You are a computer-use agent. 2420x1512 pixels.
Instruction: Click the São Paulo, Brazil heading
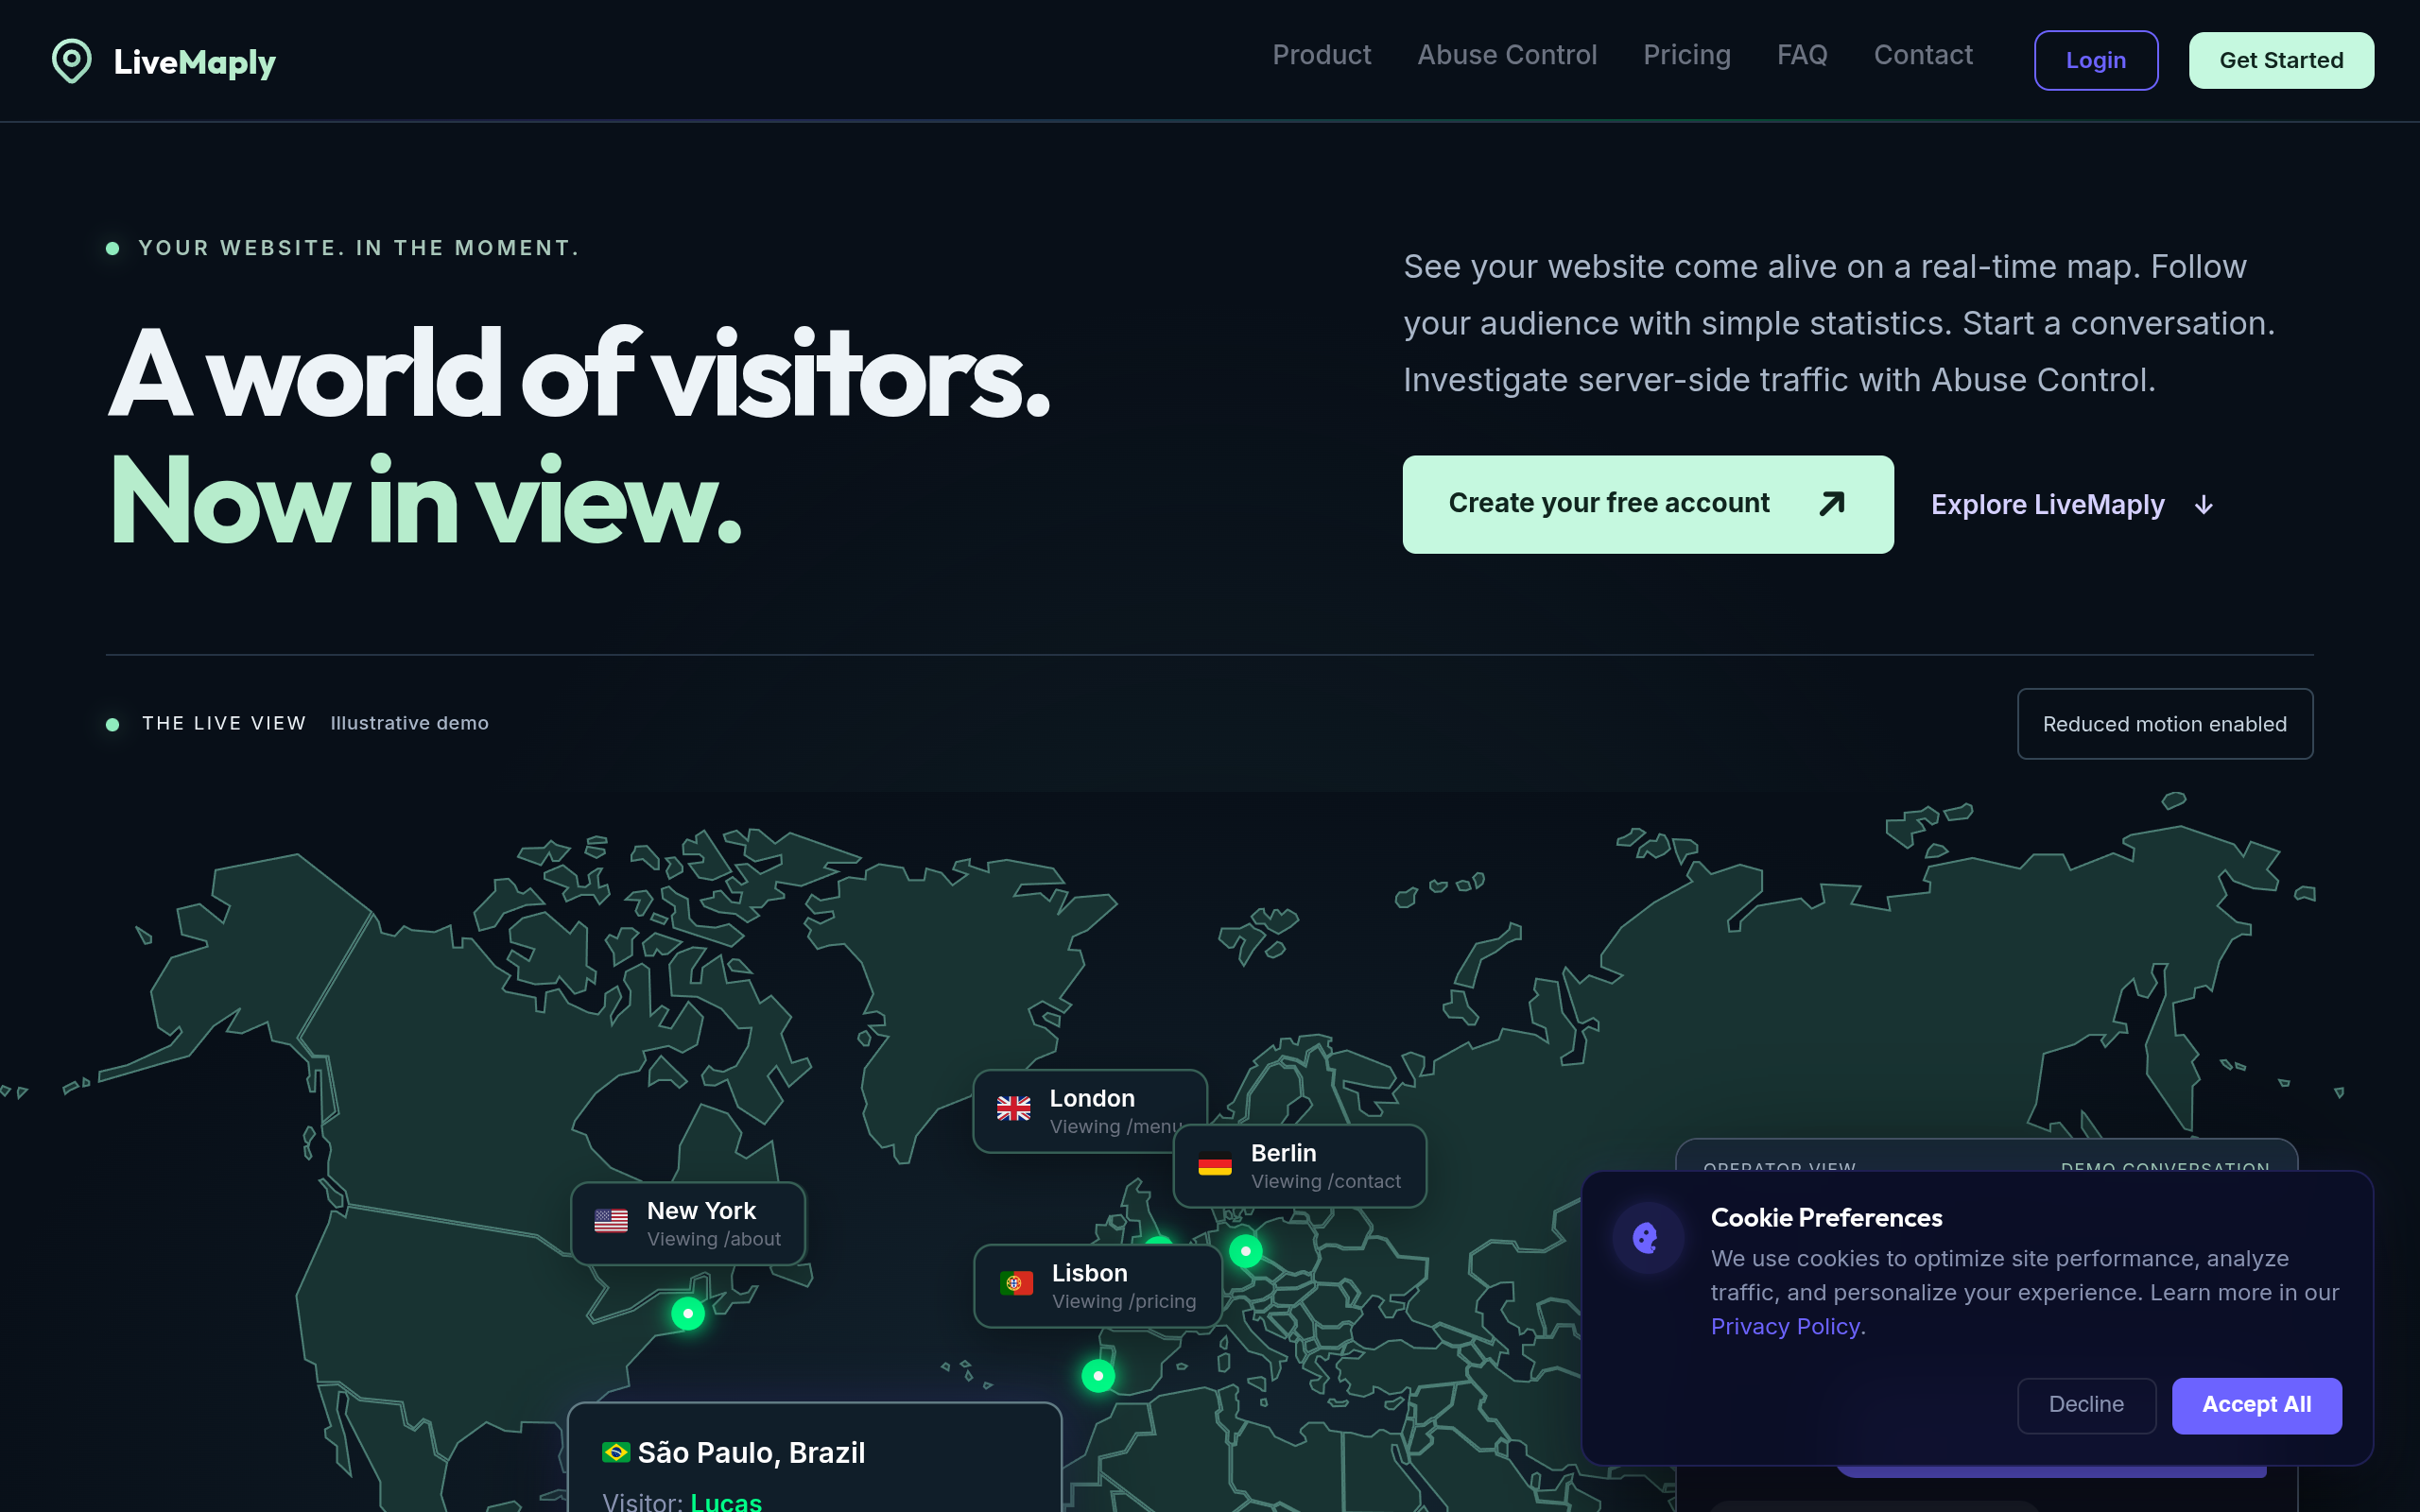pyautogui.click(x=751, y=1452)
